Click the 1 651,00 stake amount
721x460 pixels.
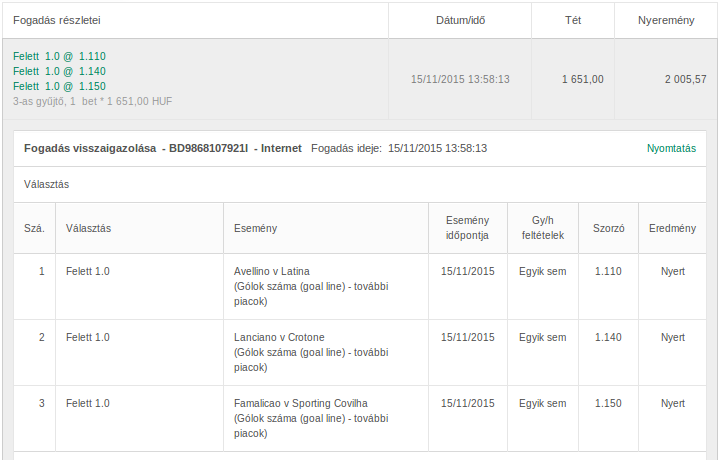coord(583,79)
